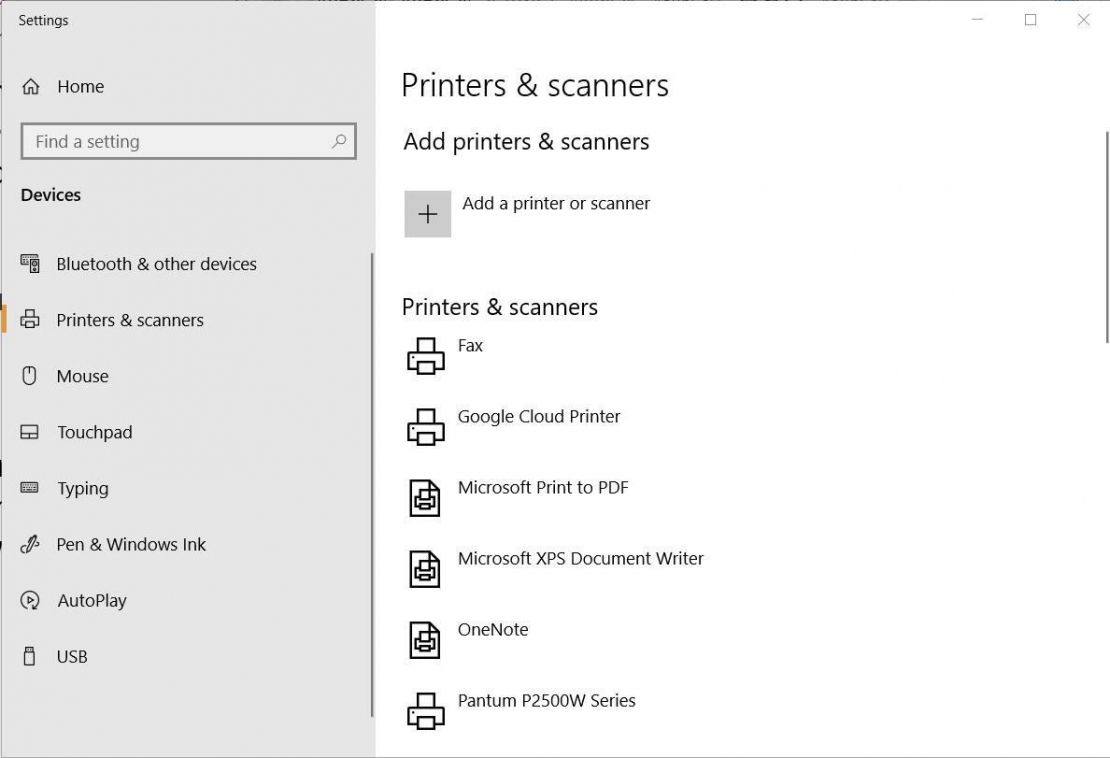Open Bluetooth & other devices settings
The width and height of the screenshot is (1110, 758).
(156, 264)
